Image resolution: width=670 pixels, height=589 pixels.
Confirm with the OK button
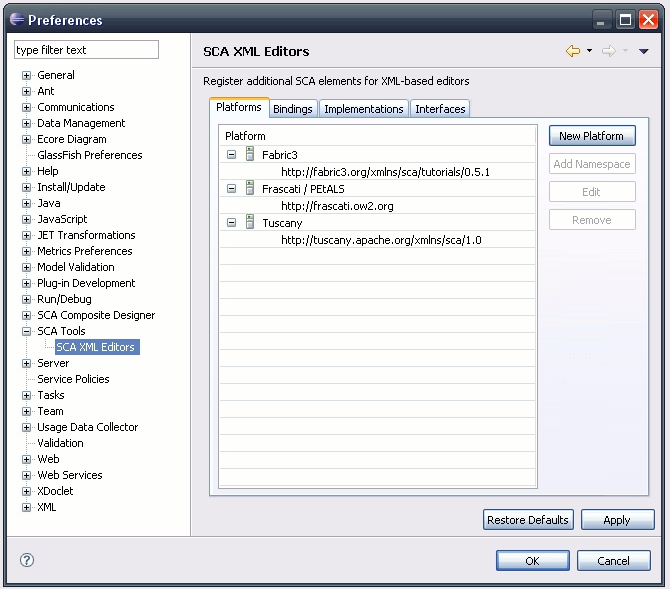(x=532, y=561)
